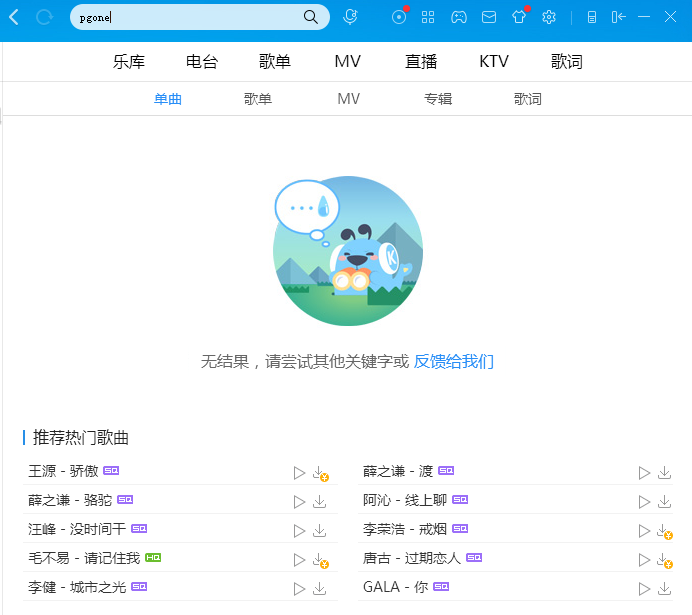Screen dimensions: 692x615
Task: Open the 乐库 main tab
Action: click(x=128, y=61)
